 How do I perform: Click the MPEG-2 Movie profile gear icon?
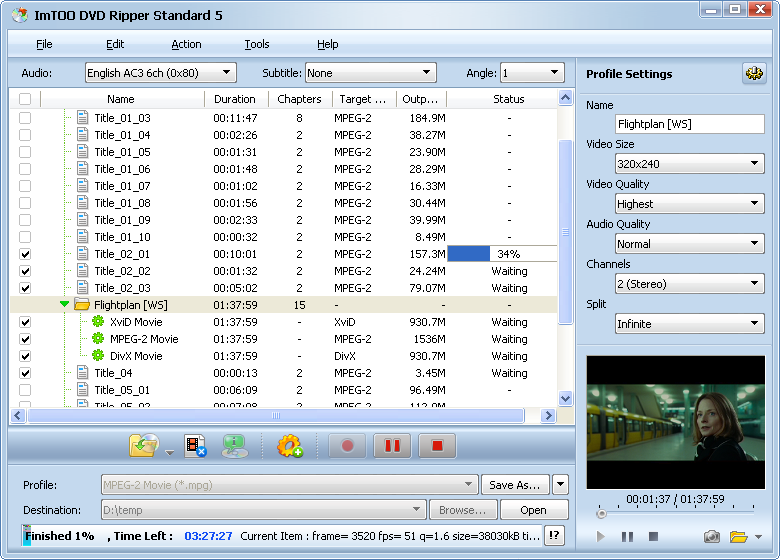coord(98,339)
